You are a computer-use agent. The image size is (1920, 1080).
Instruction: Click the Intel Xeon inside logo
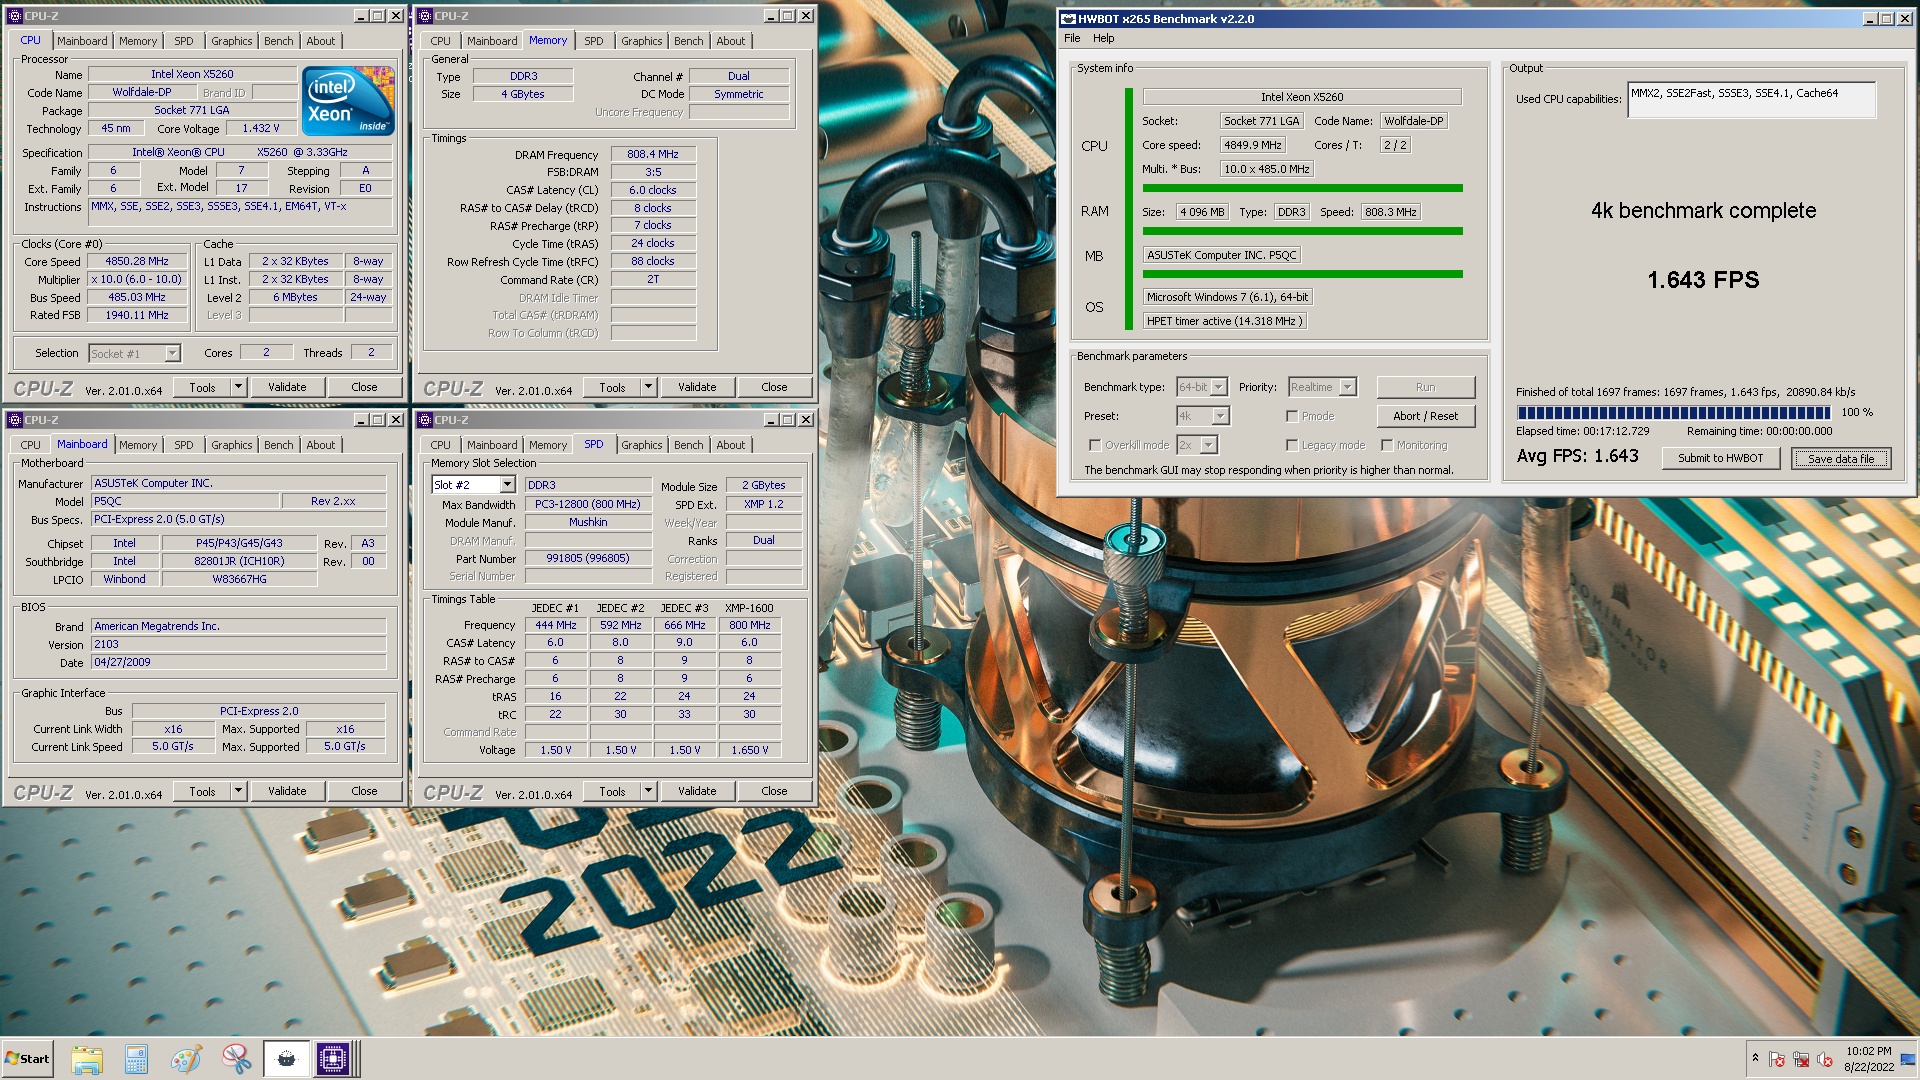[347, 101]
